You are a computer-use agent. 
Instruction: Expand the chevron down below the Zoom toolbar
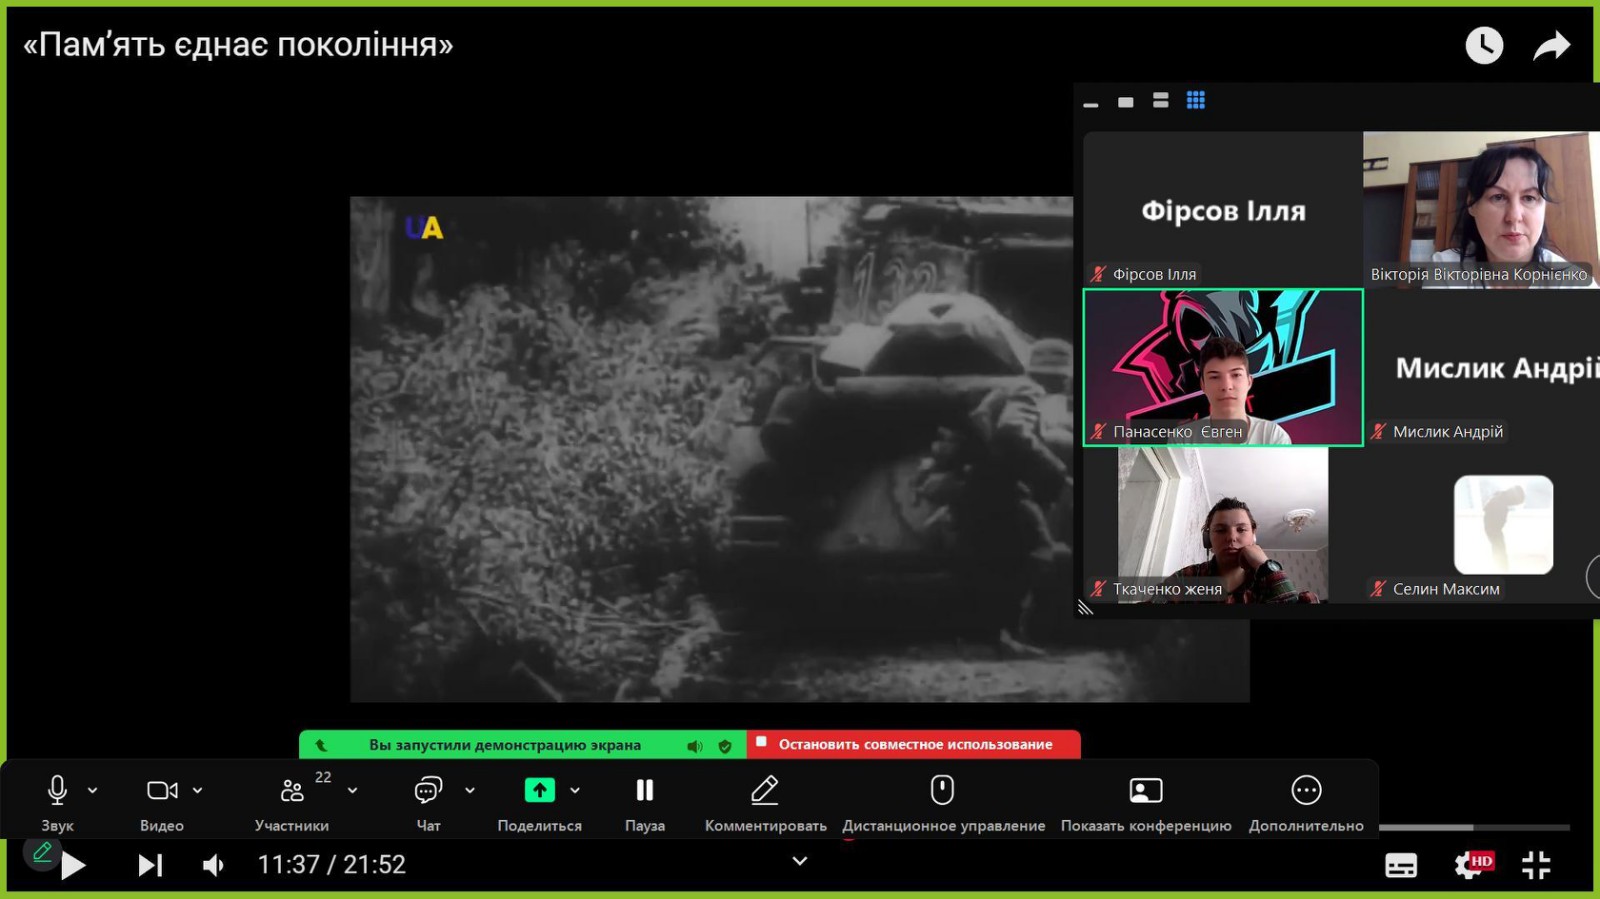tap(799, 861)
